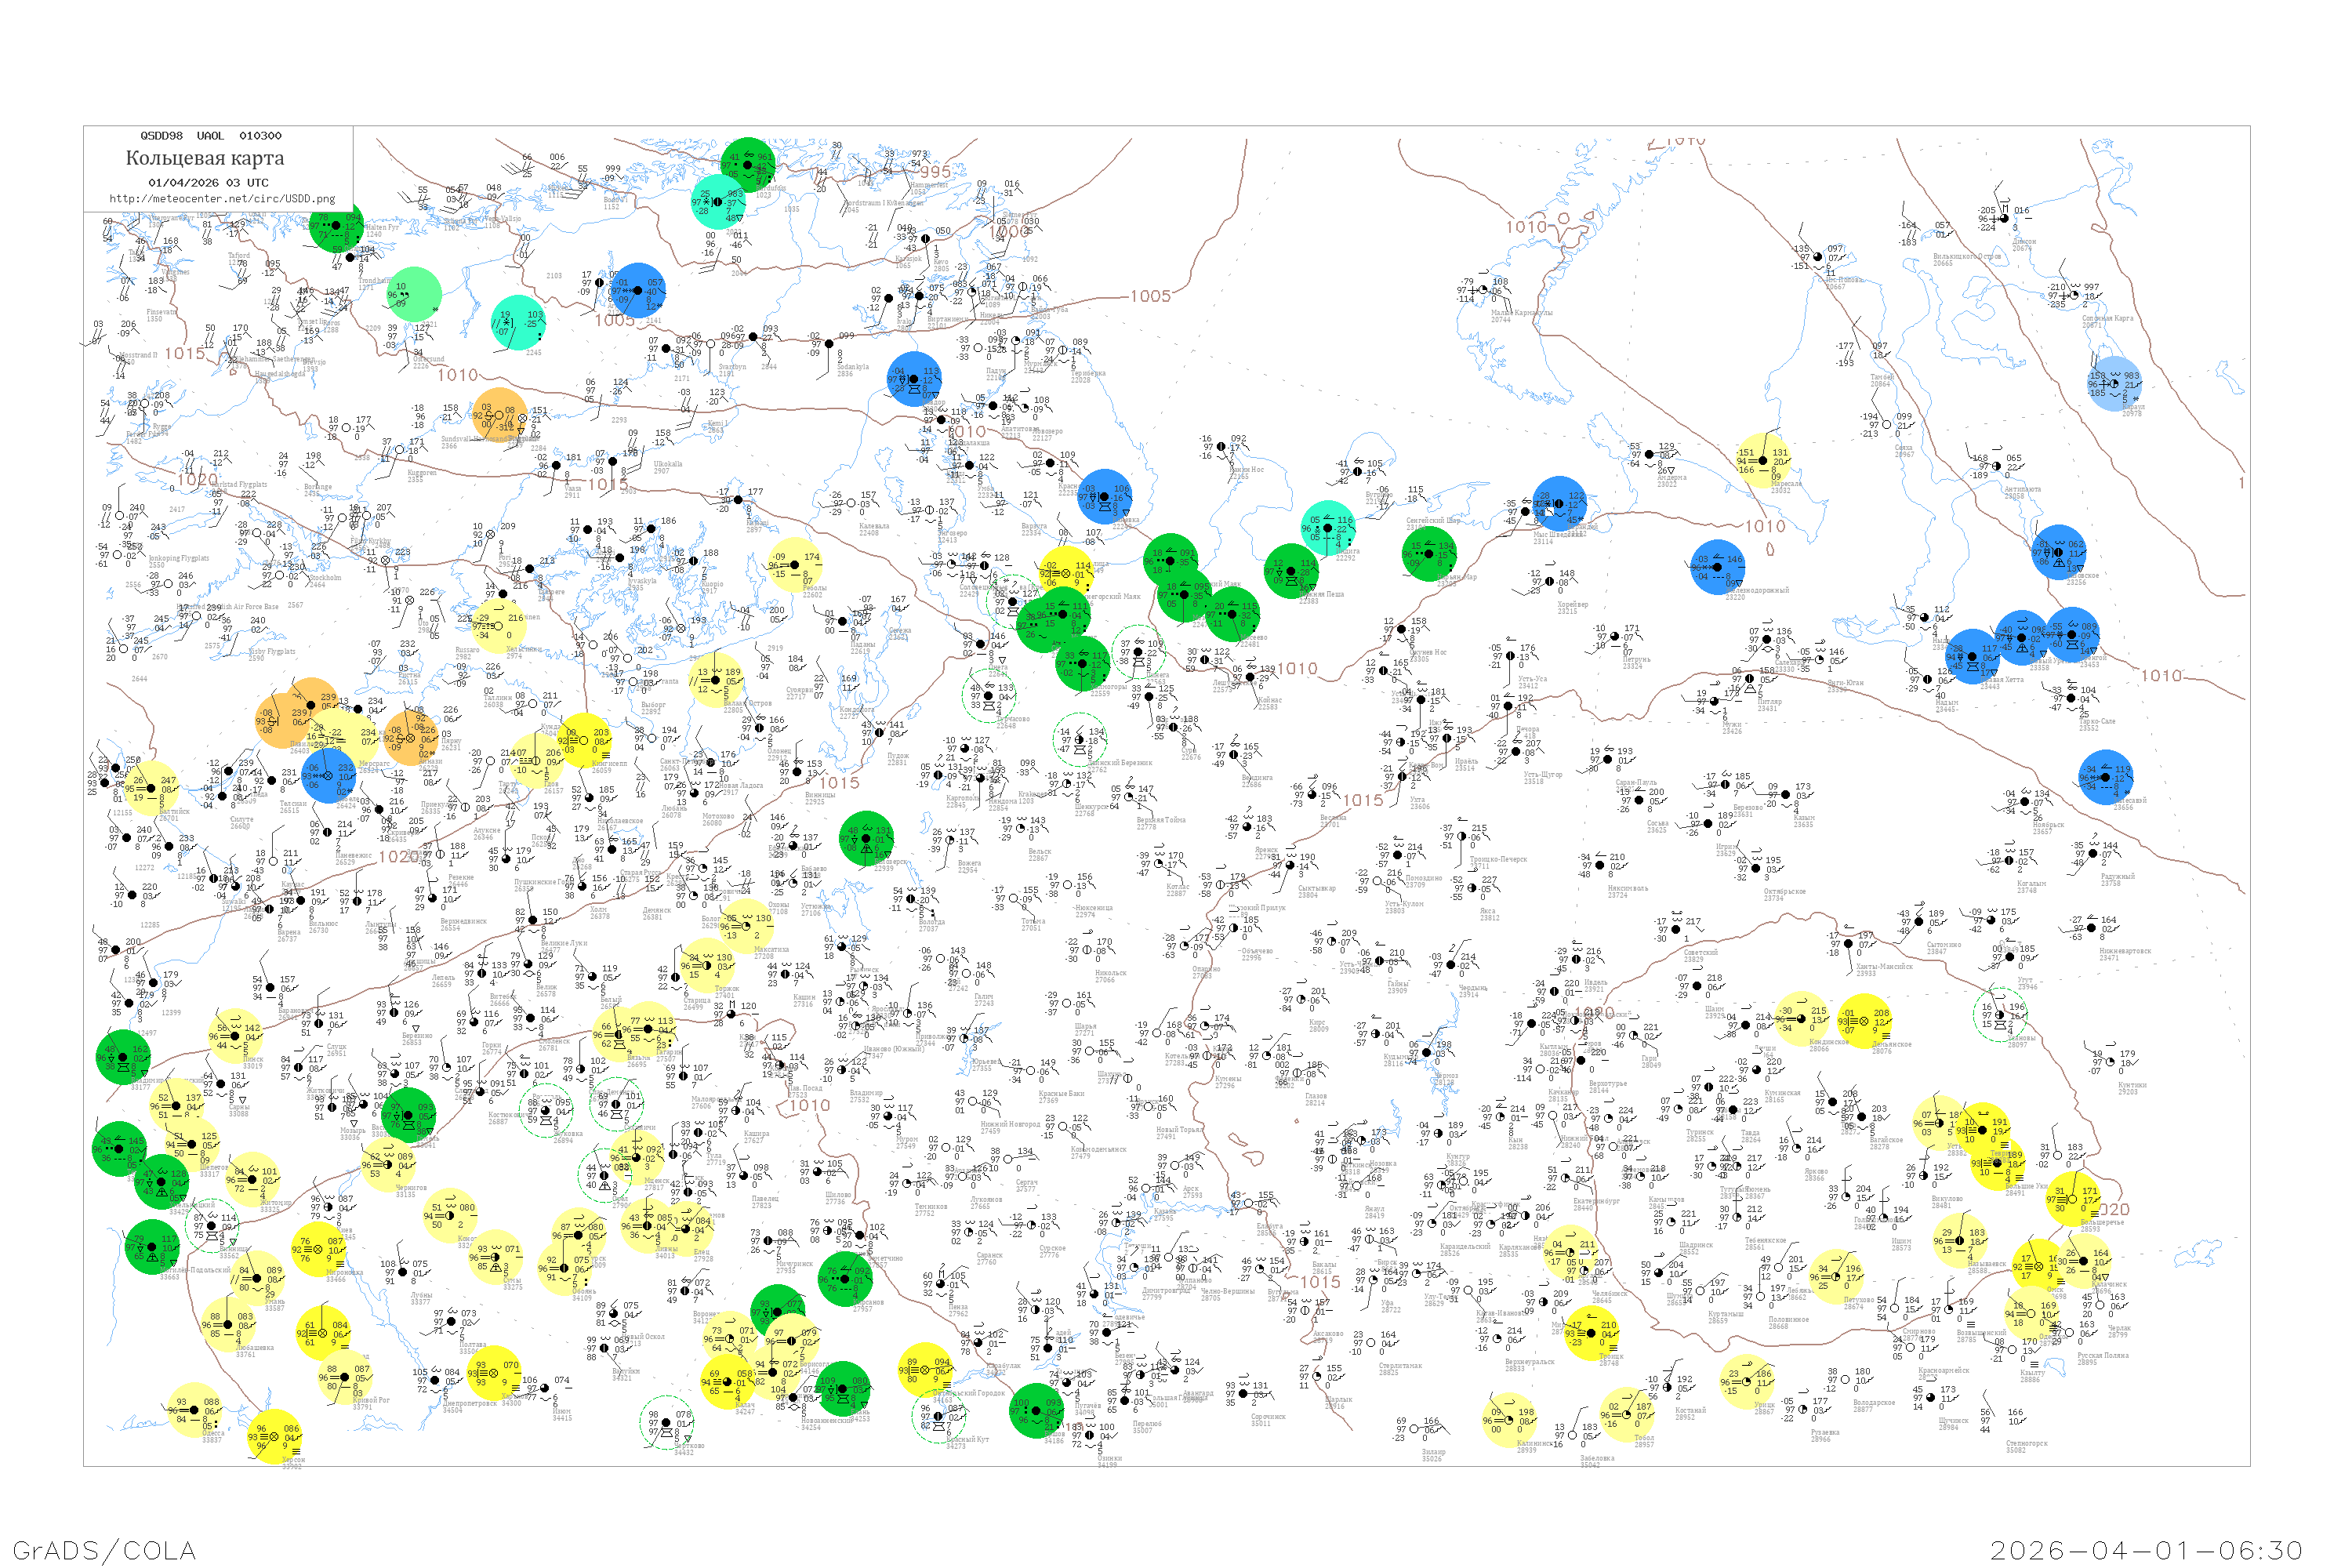
Task: Select the green Halten Fyr station circle
Action: click(x=336, y=225)
